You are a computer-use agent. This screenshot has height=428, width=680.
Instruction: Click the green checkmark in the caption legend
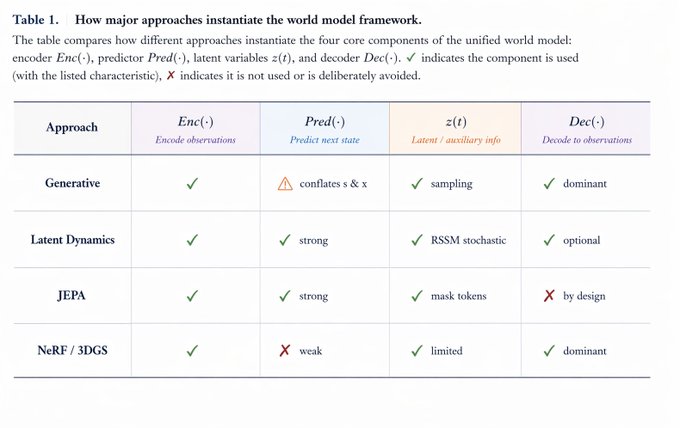[411, 57]
